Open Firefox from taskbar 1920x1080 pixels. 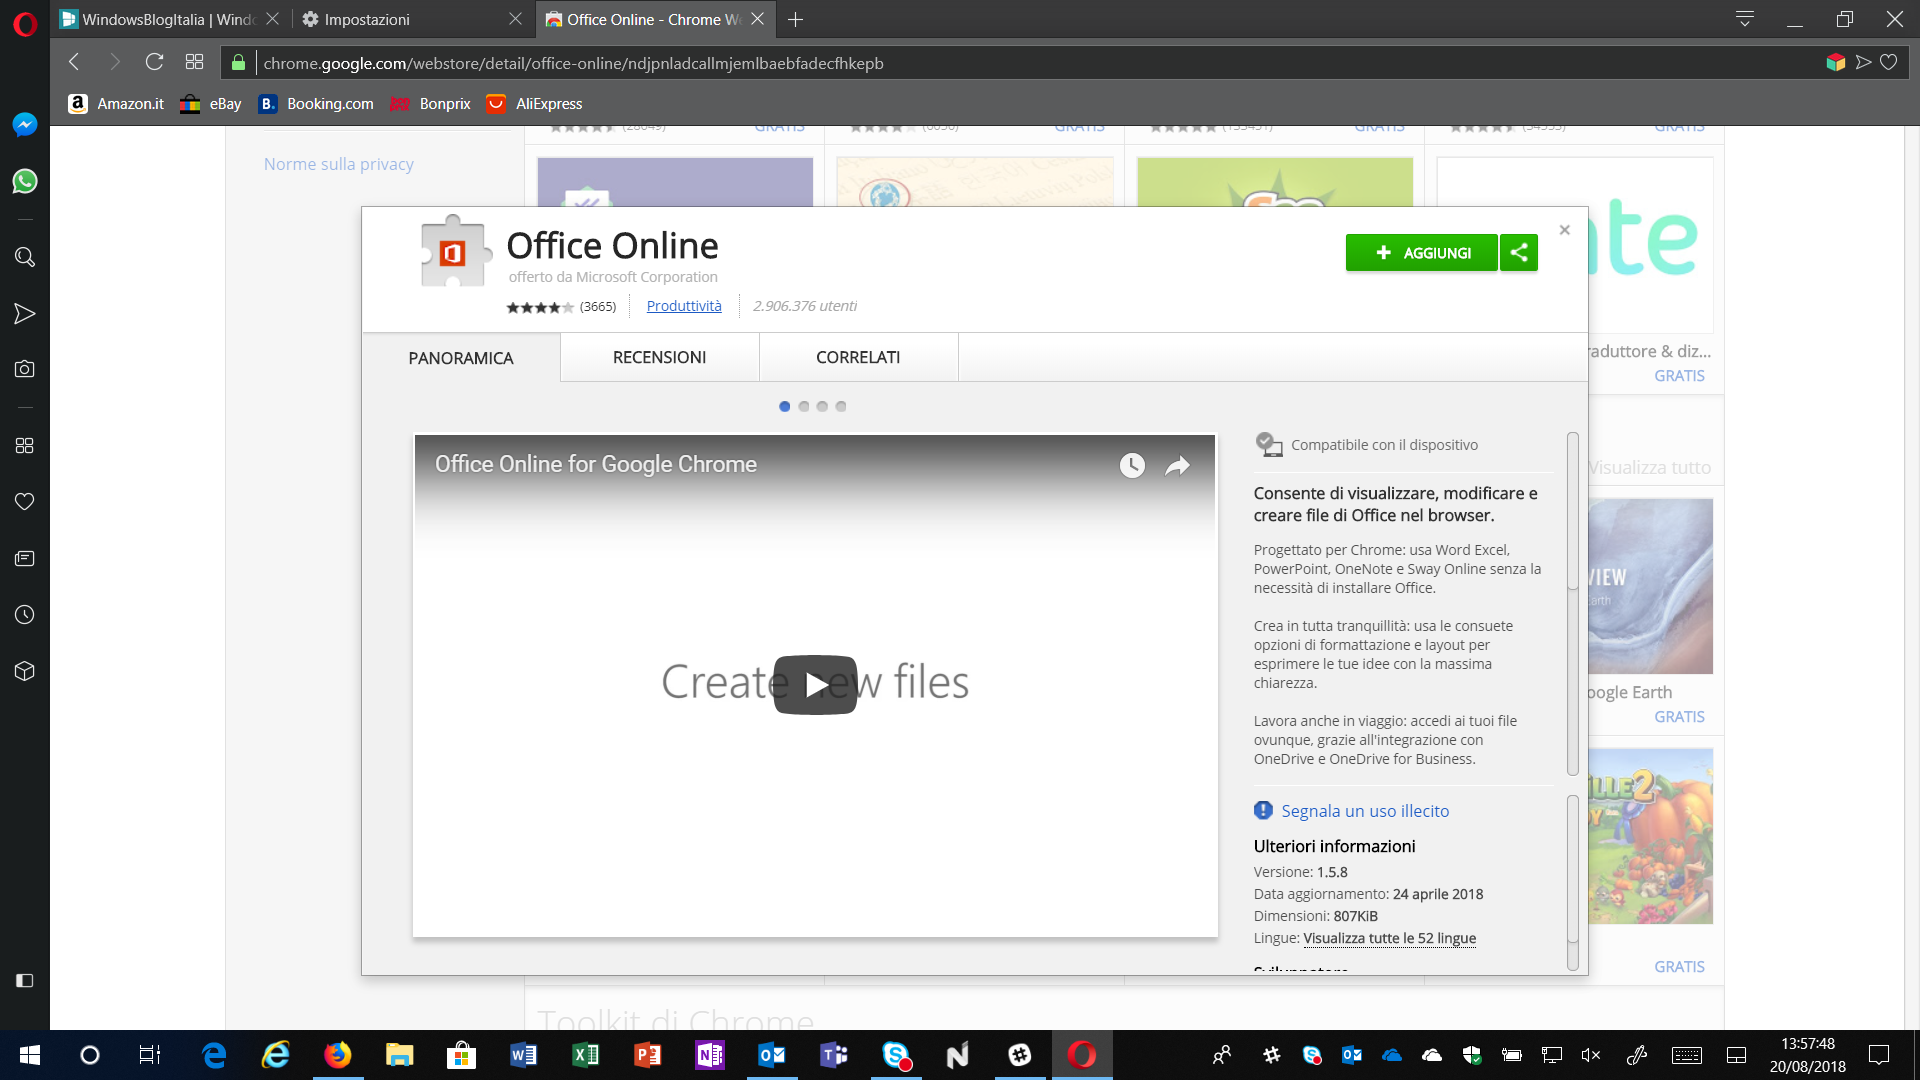point(338,1055)
